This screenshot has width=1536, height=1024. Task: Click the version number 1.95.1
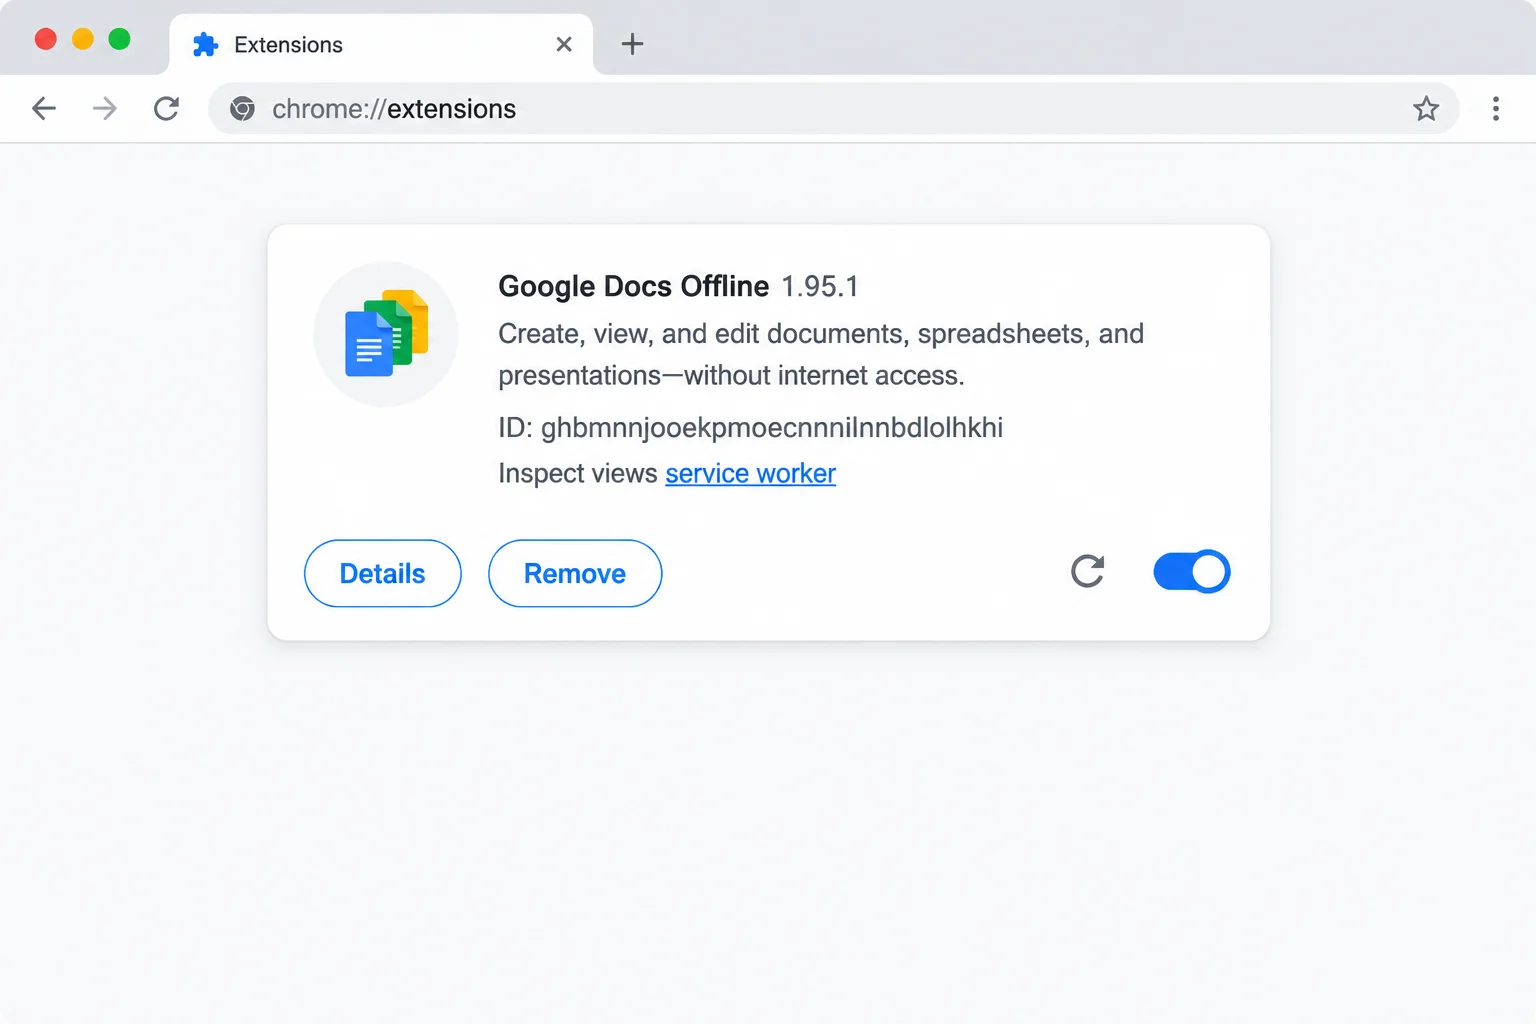tap(820, 287)
